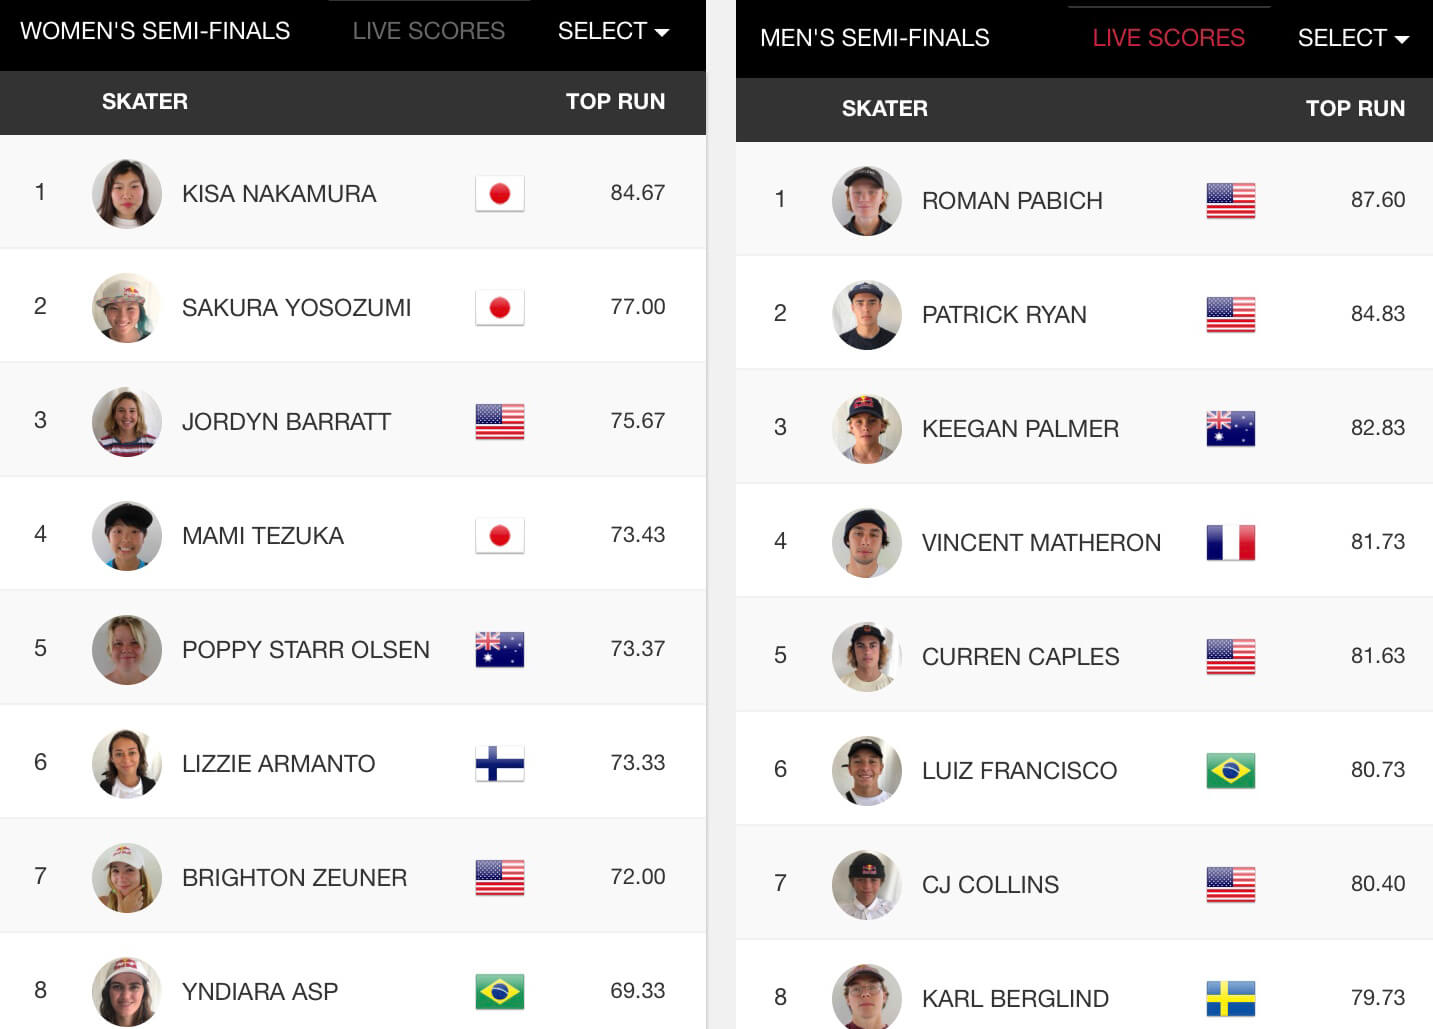Click the USA flag beside Jordyn Barratt
Image resolution: width=1433 pixels, height=1029 pixels.
[x=500, y=422]
